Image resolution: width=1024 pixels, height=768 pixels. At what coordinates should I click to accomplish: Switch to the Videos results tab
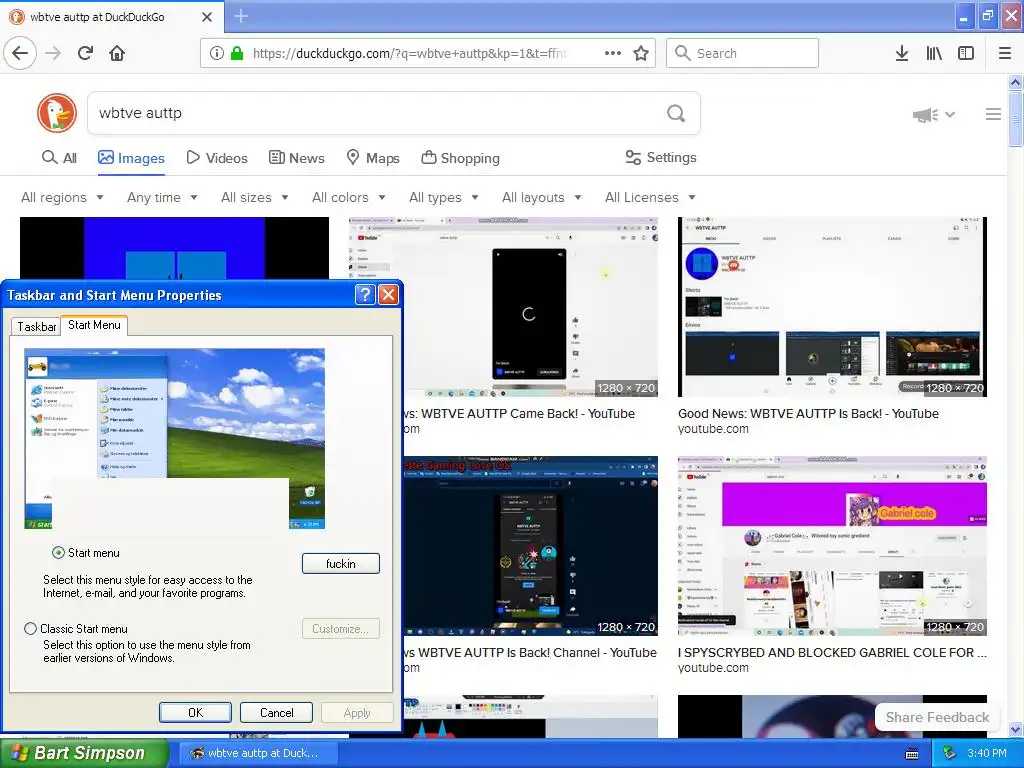(x=217, y=157)
